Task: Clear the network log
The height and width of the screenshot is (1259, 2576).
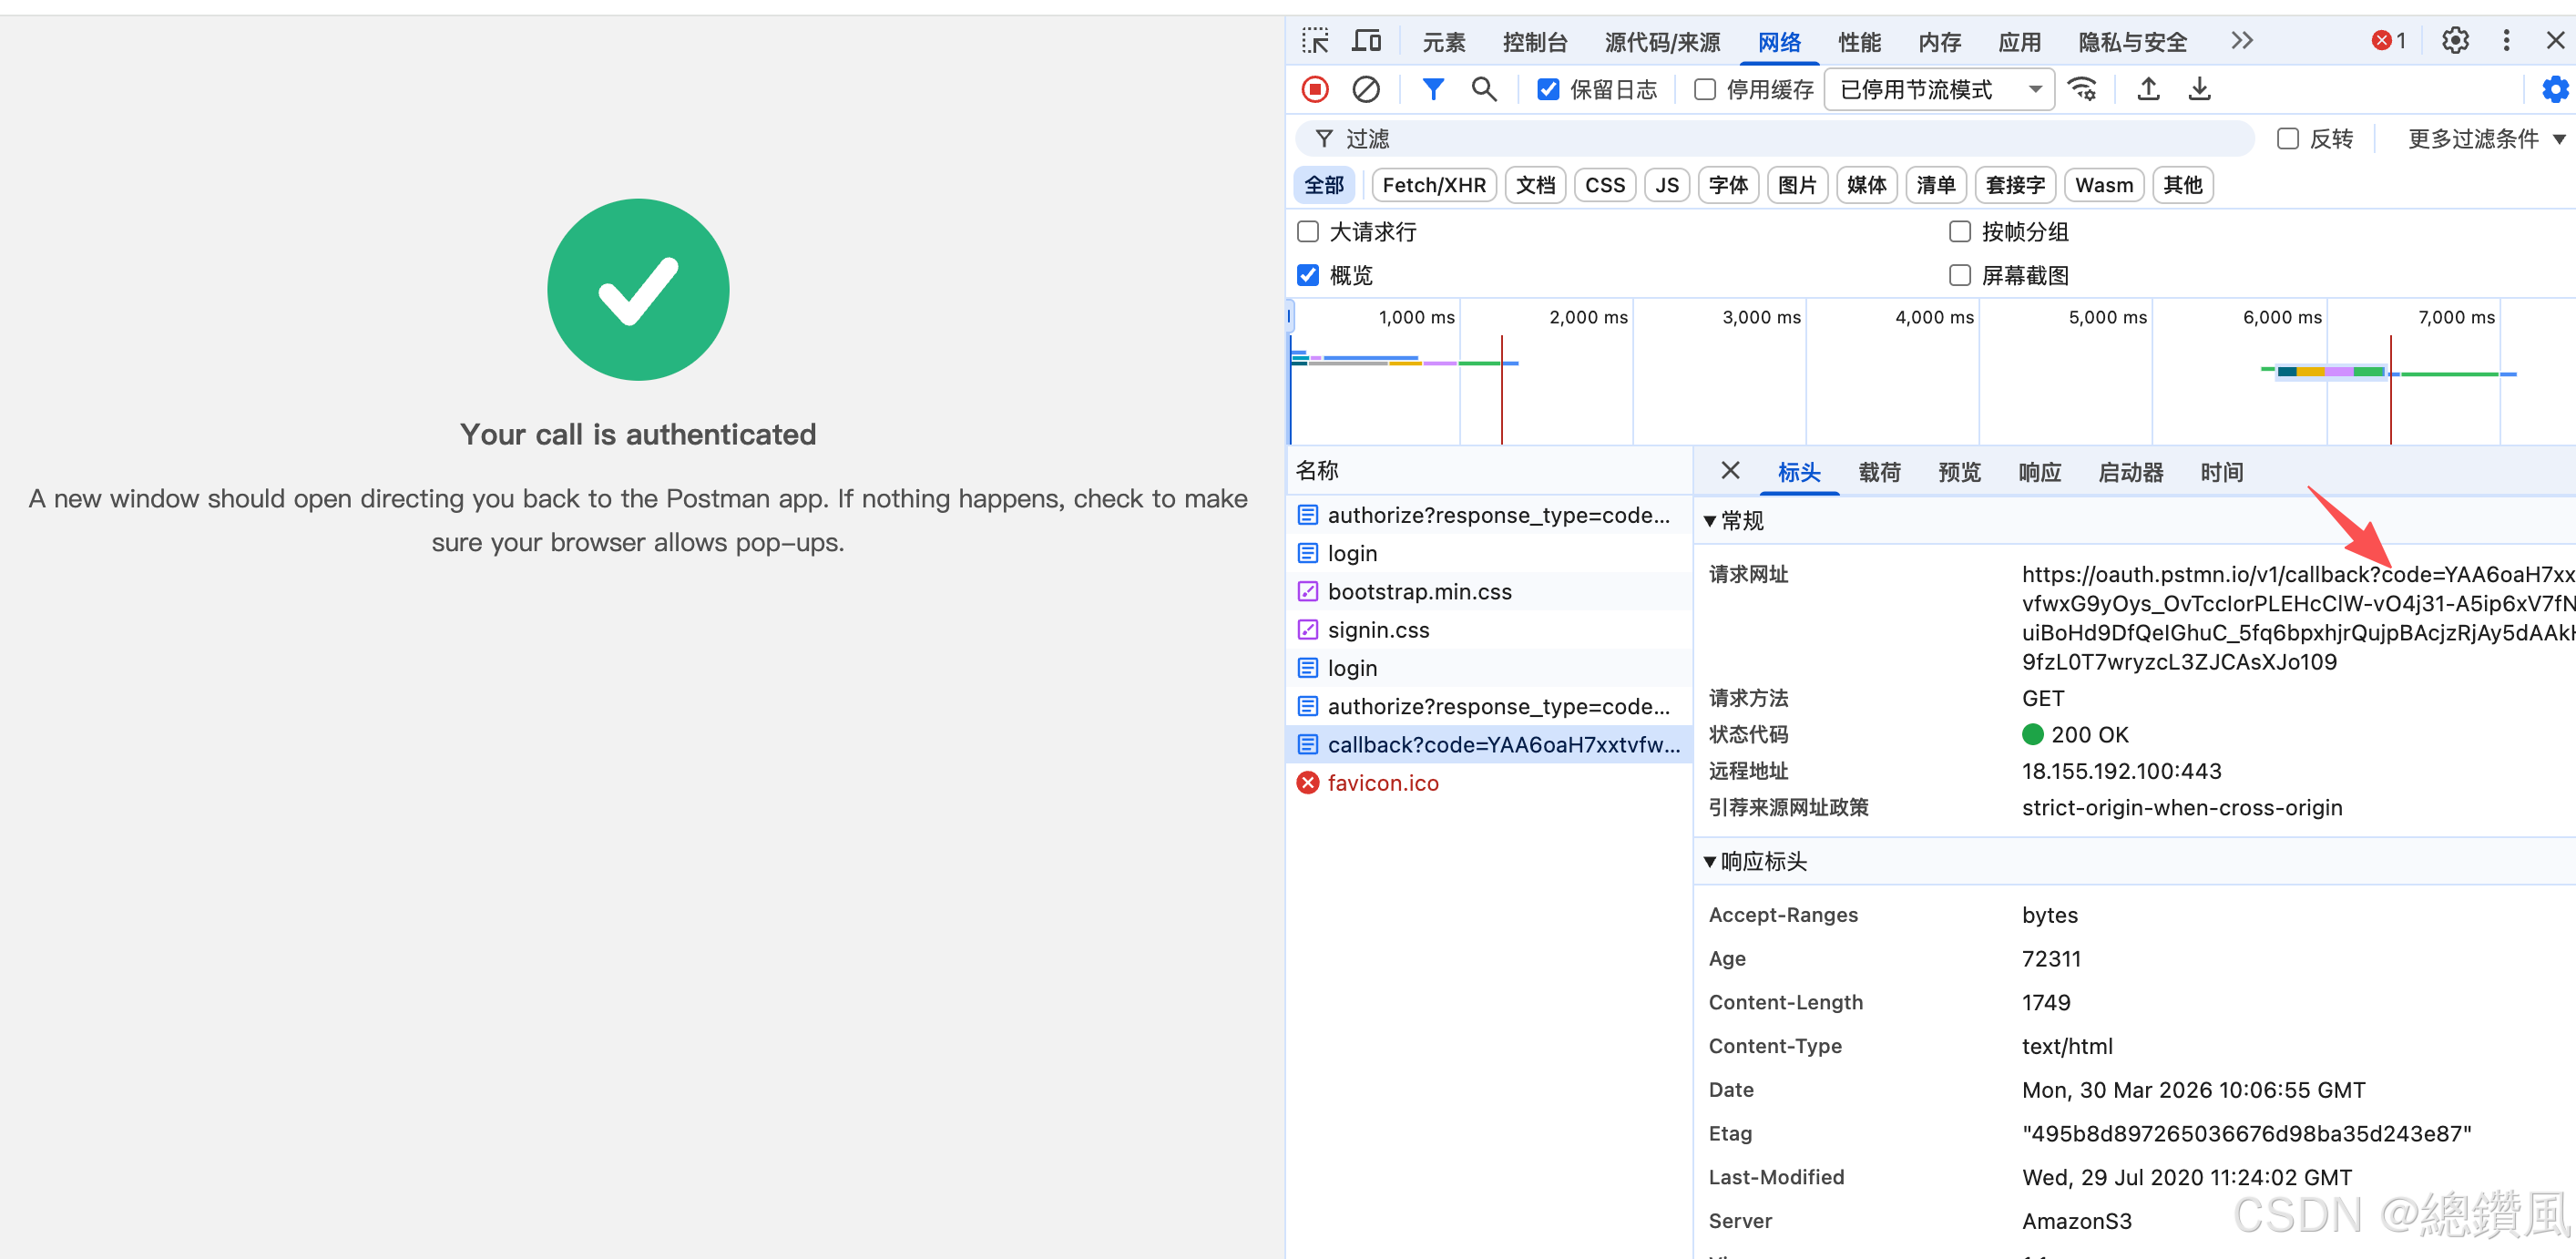Action: coord(1365,90)
